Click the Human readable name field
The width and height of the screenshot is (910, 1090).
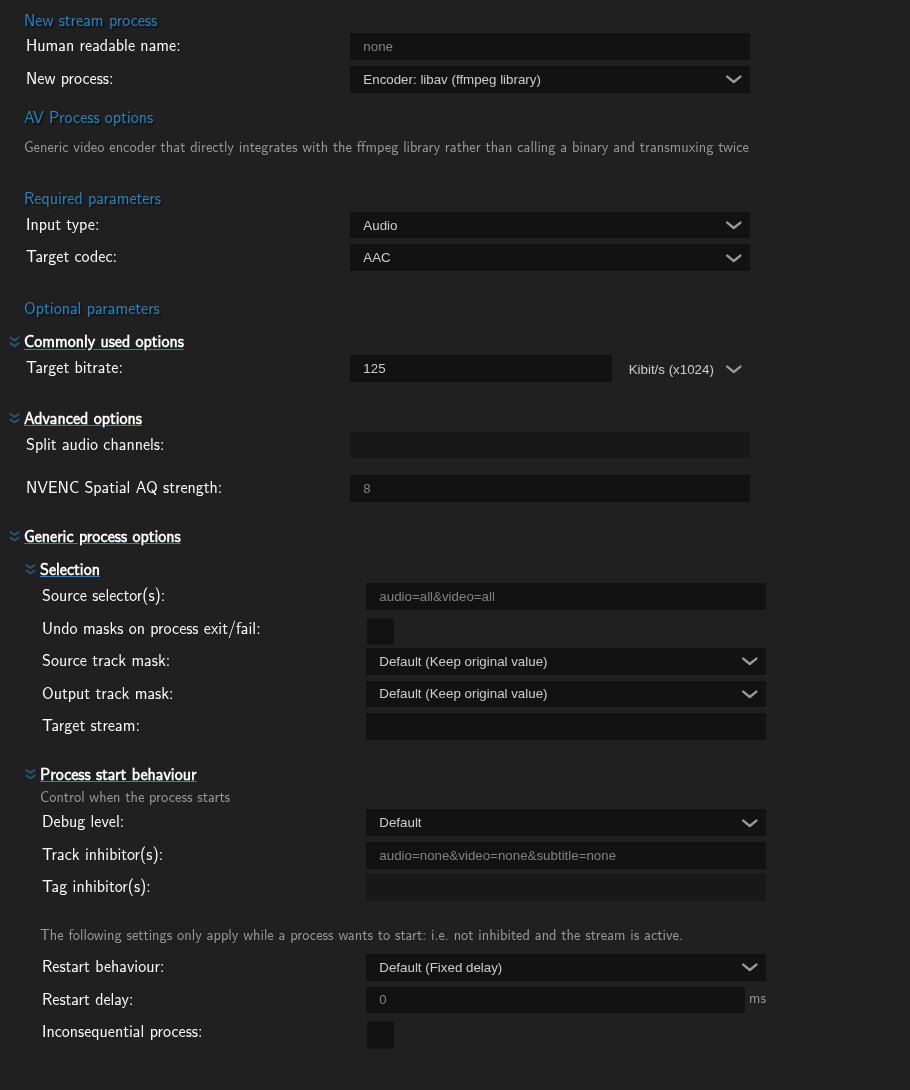(549, 47)
